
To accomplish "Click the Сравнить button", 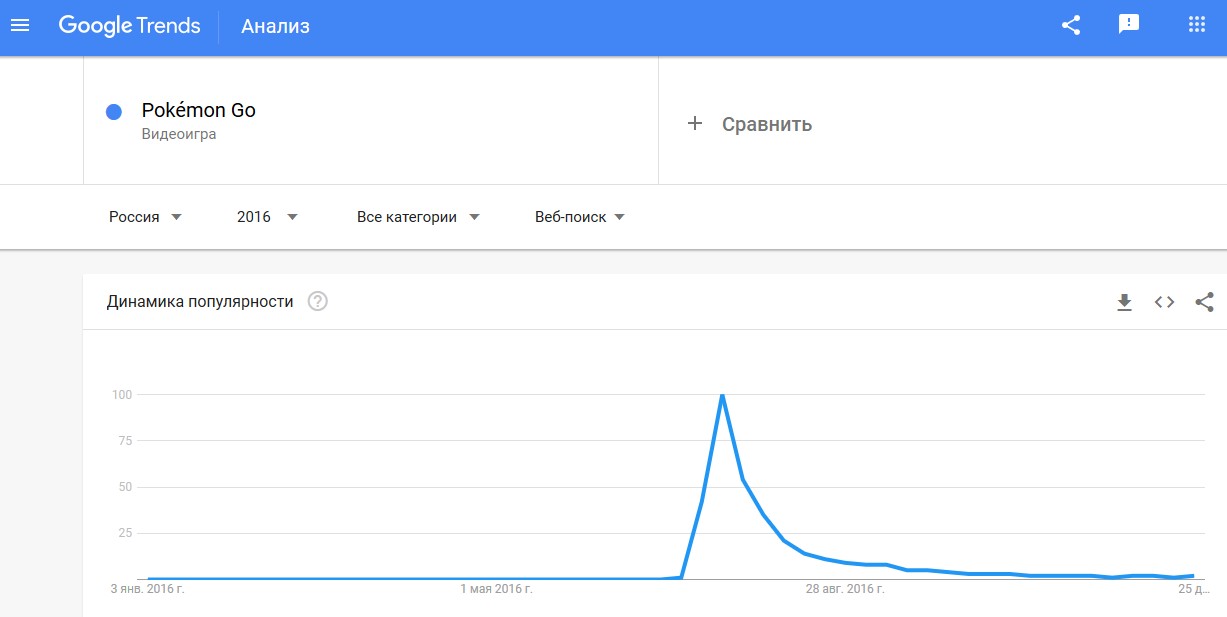I will 749,124.
